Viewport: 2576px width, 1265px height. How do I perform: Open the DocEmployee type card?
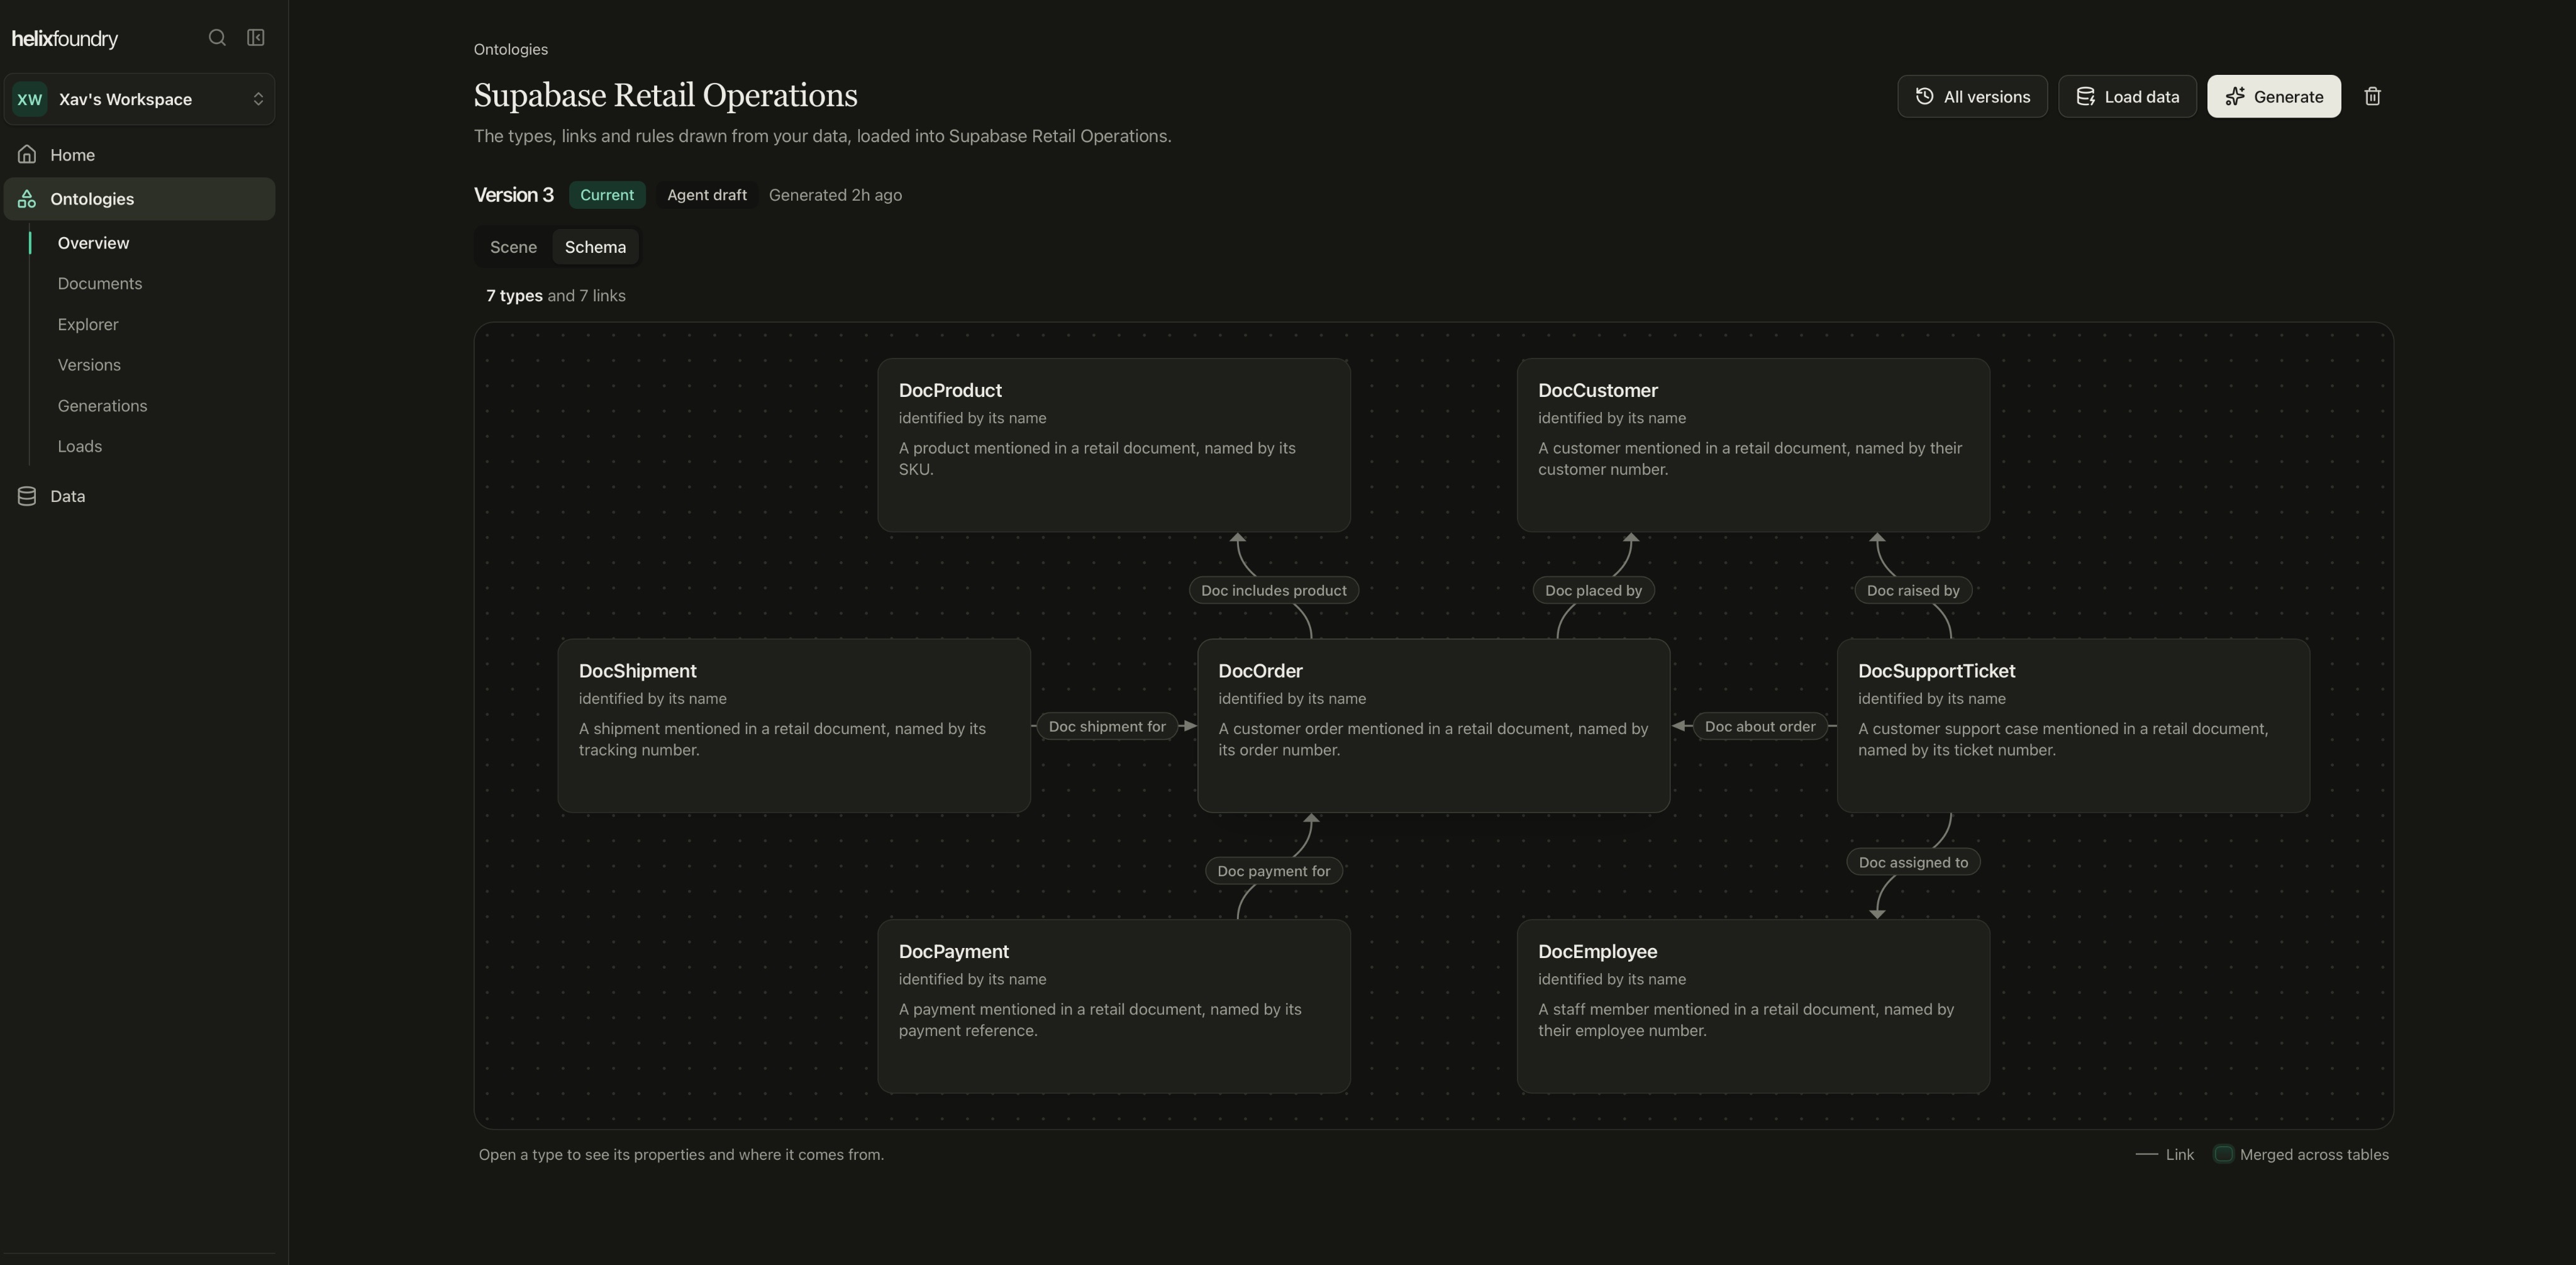pyautogui.click(x=1753, y=1006)
